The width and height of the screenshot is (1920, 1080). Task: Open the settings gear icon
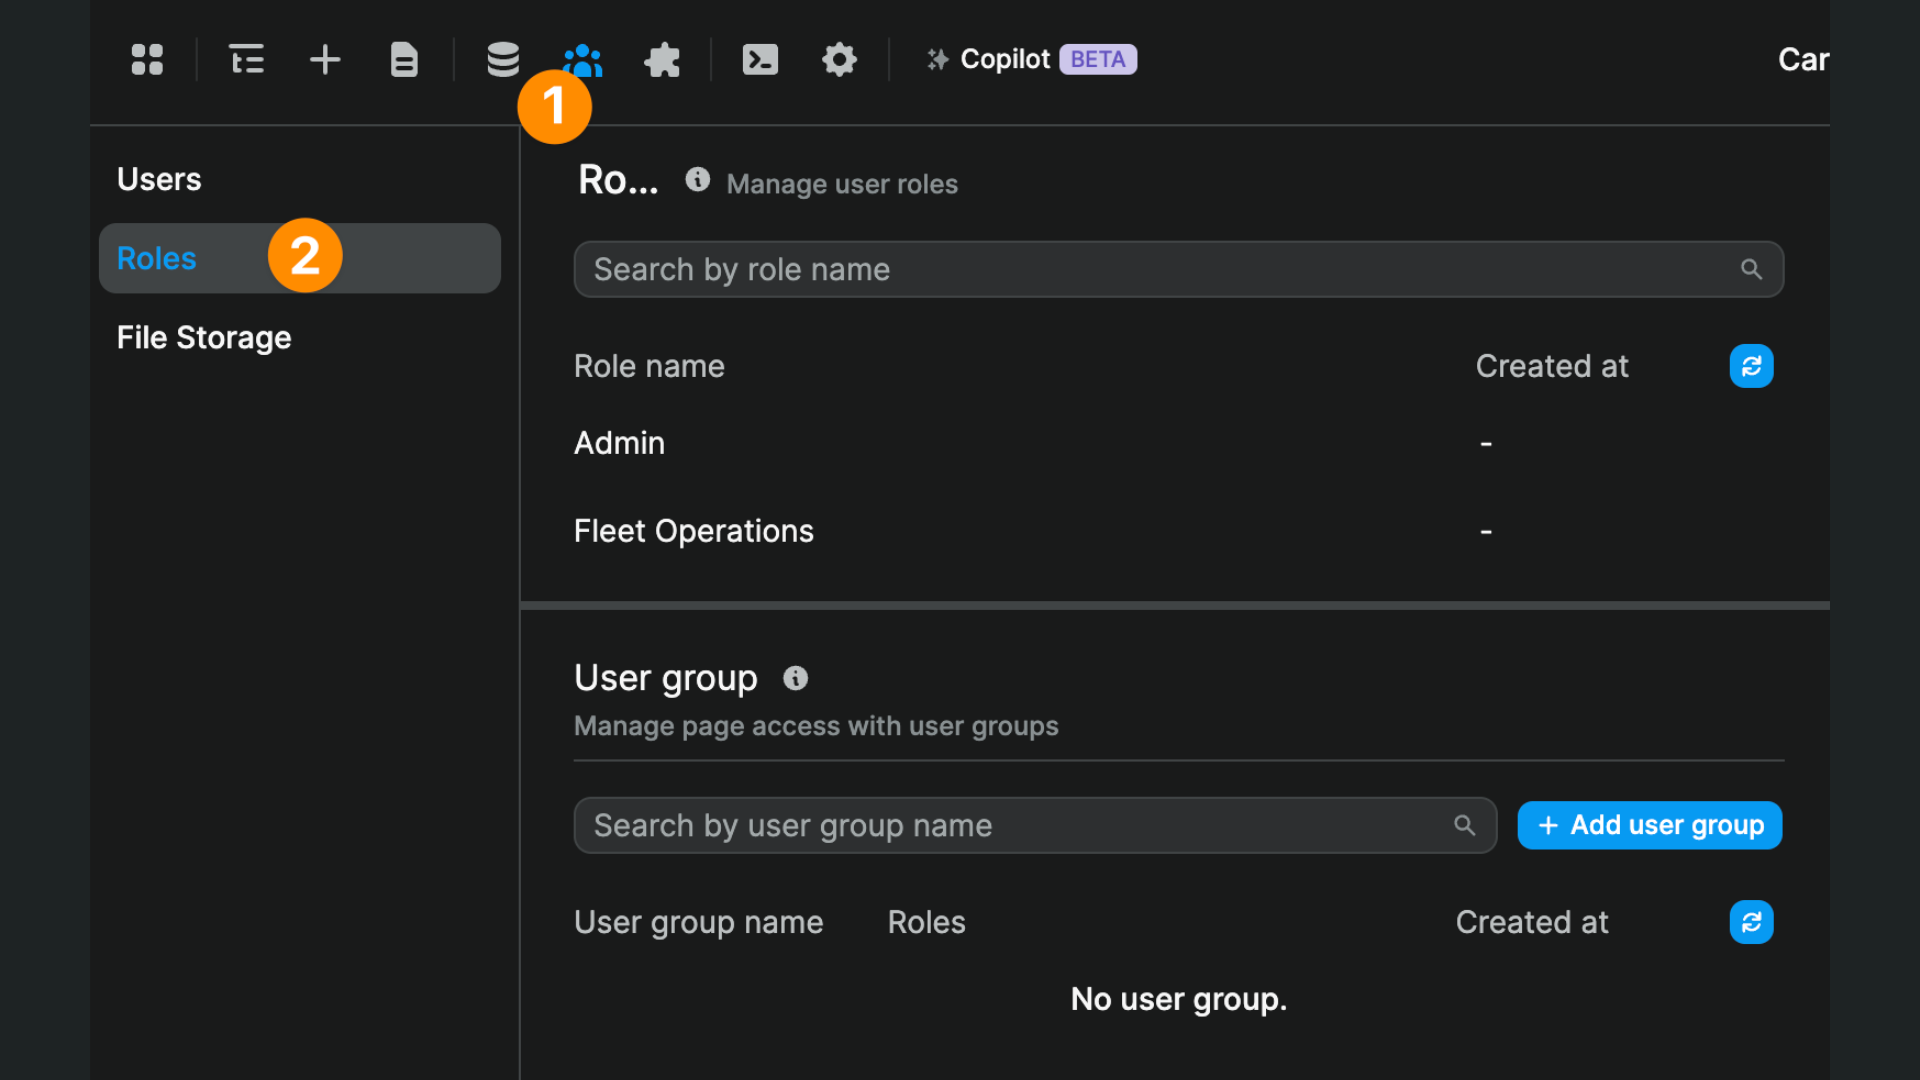840,60
